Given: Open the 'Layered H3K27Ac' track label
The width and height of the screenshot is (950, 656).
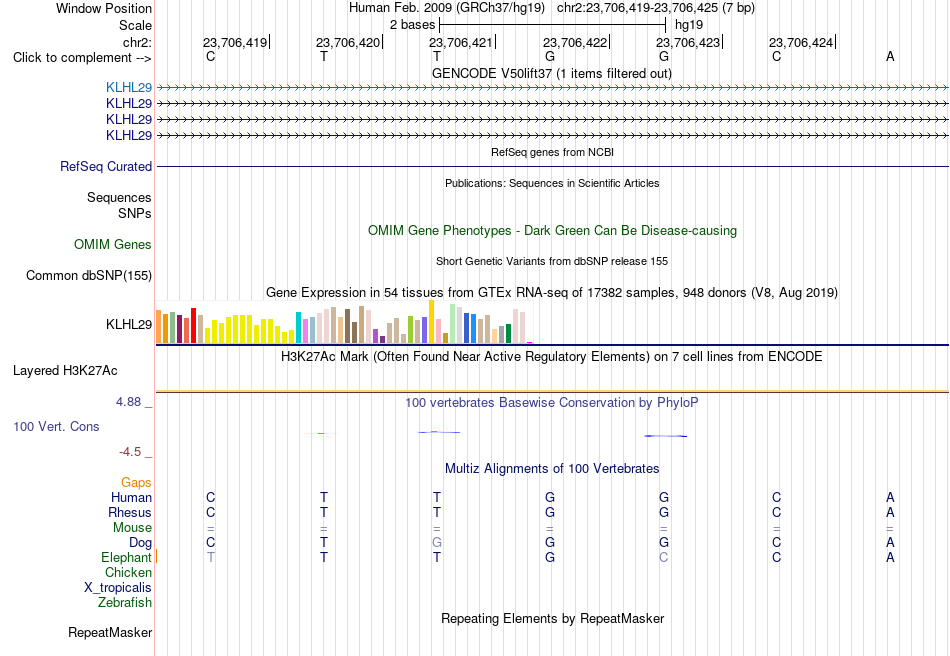Looking at the screenshot, I should 65,371.
